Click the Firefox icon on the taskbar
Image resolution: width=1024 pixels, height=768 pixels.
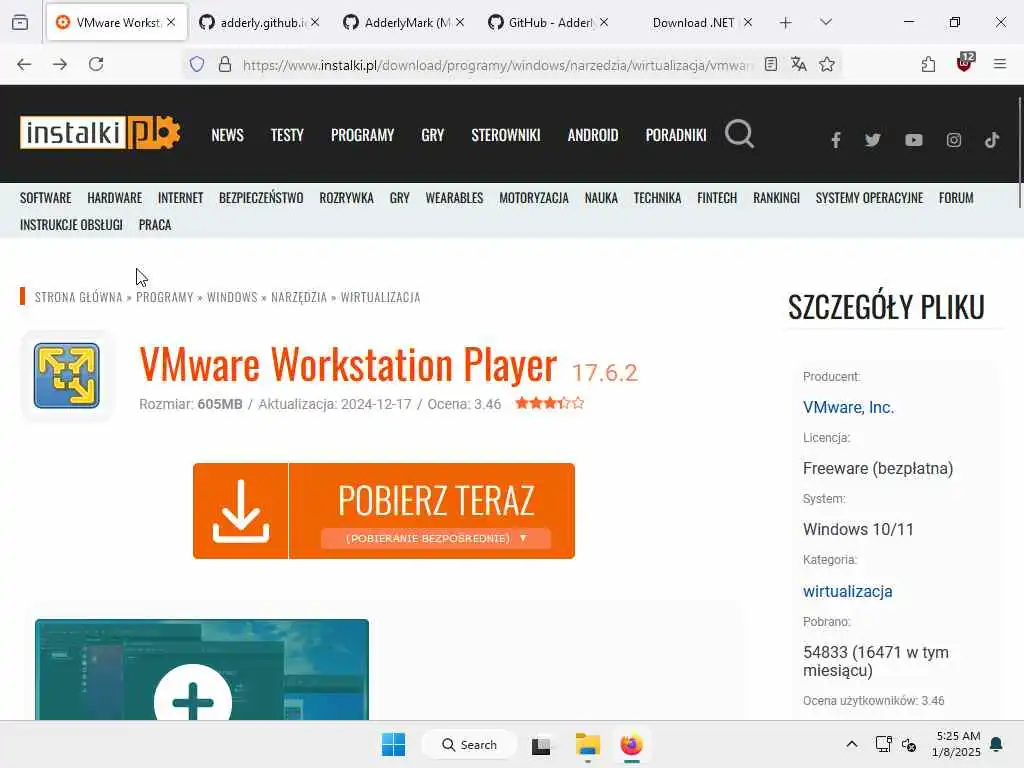(x=632, y=744)
